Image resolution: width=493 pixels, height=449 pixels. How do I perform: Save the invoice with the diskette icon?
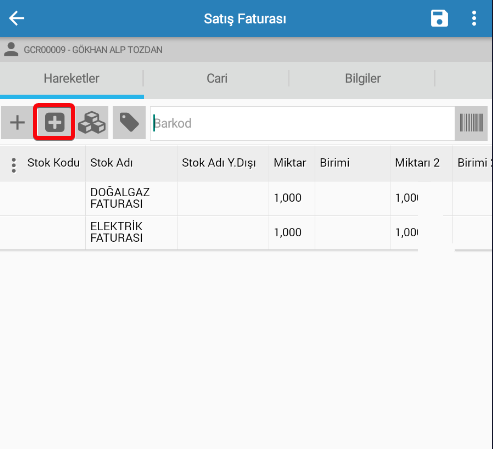[x=439, y=18]
